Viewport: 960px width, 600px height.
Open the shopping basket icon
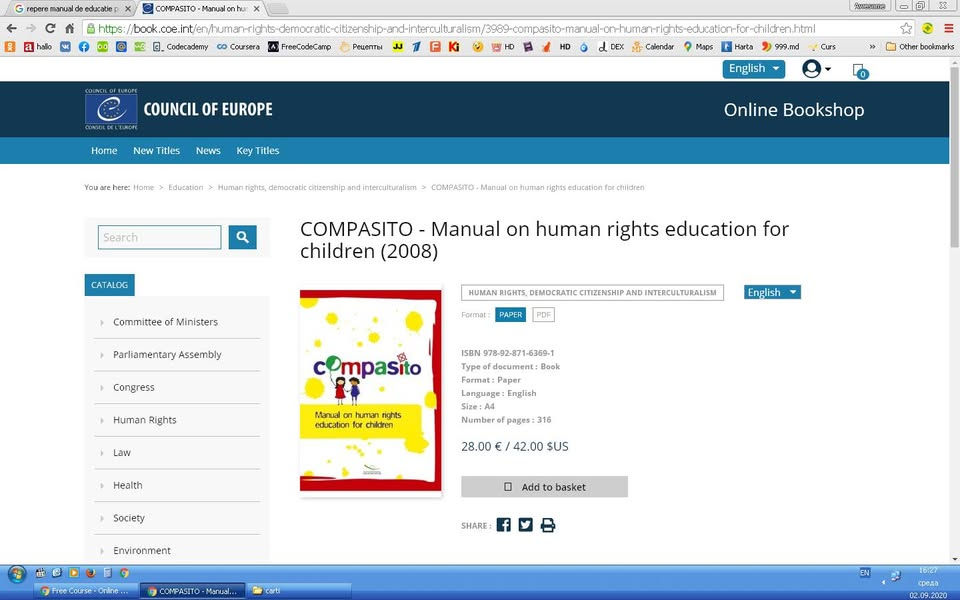858,70
